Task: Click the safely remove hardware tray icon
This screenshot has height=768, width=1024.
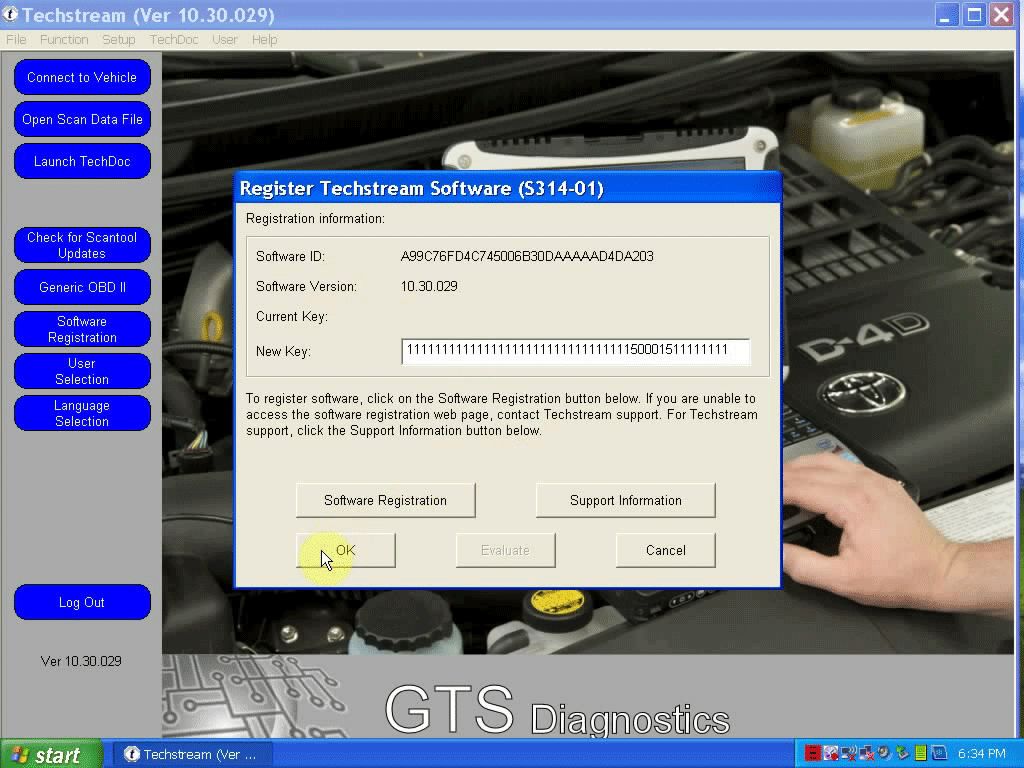Action: (x=903, y=753)
